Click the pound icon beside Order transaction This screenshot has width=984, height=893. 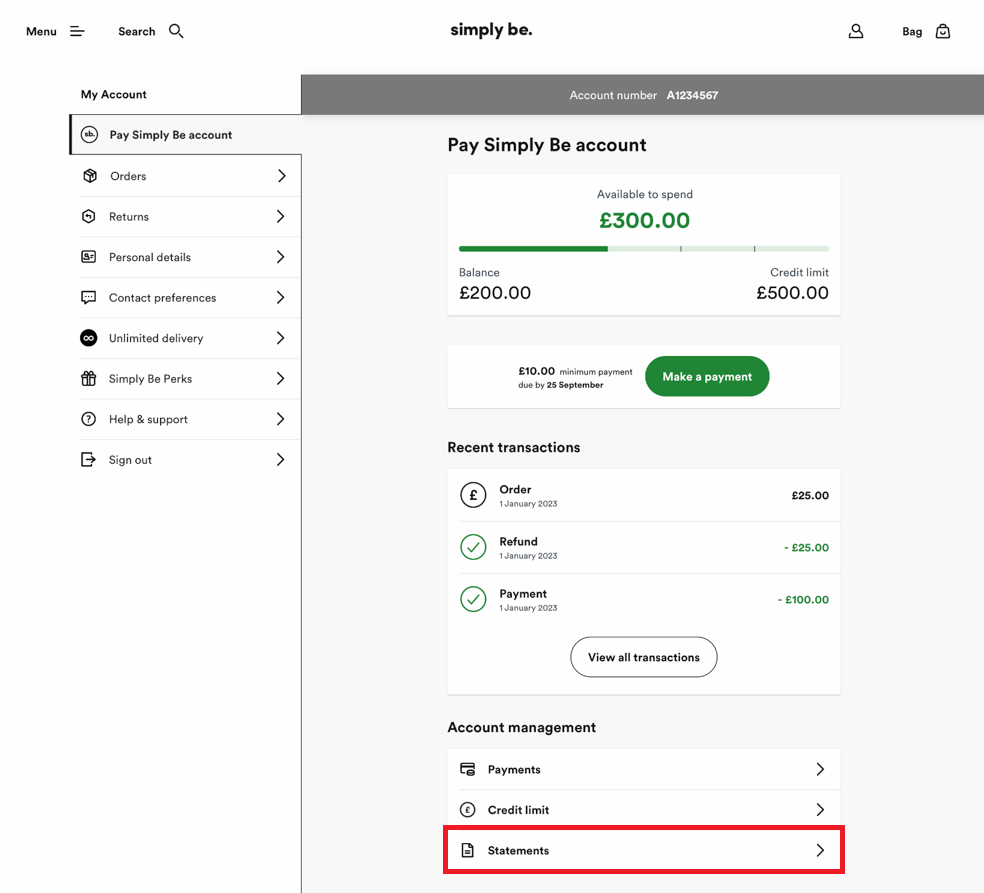(473, 495)
